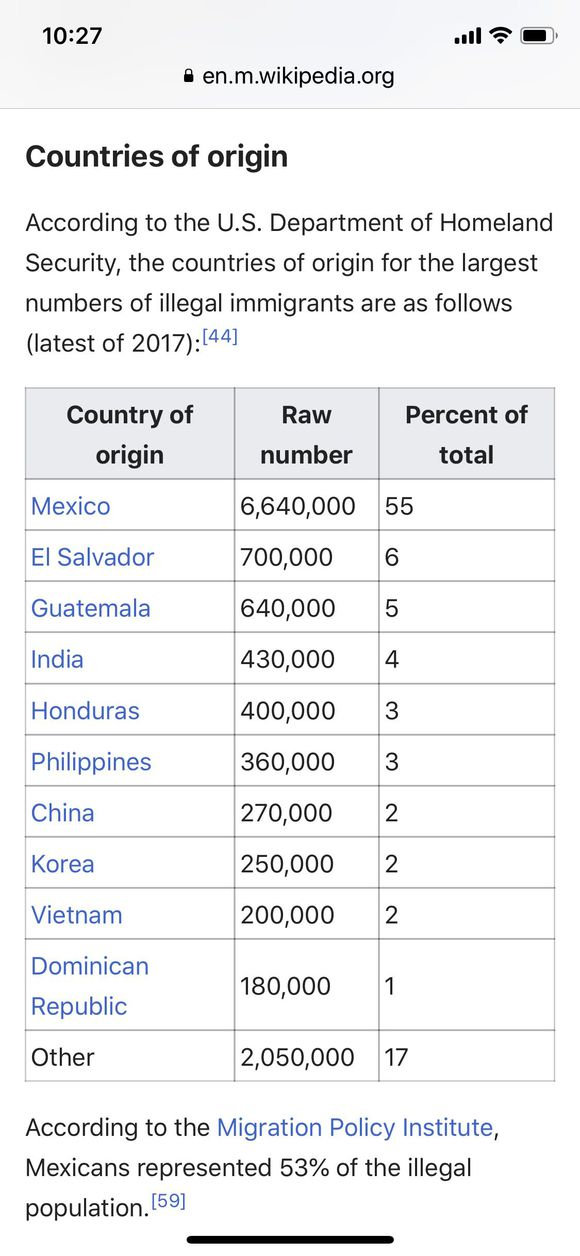Select the Korea link

click(x=63, y=864)
